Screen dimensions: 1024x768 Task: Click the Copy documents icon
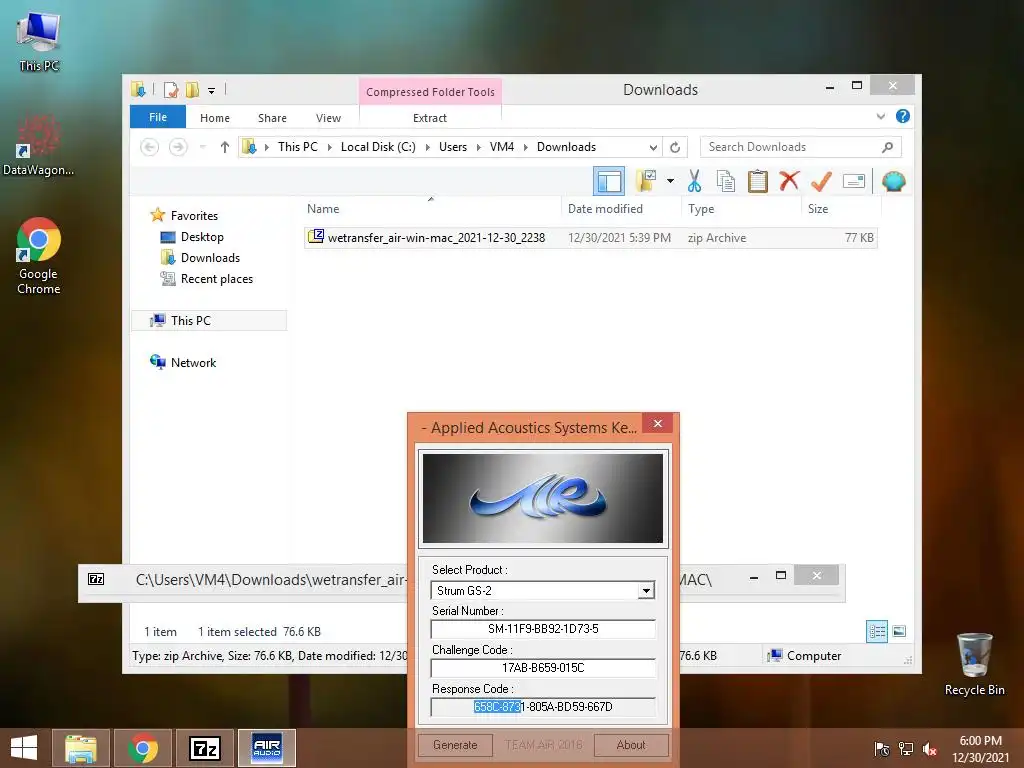726,181
